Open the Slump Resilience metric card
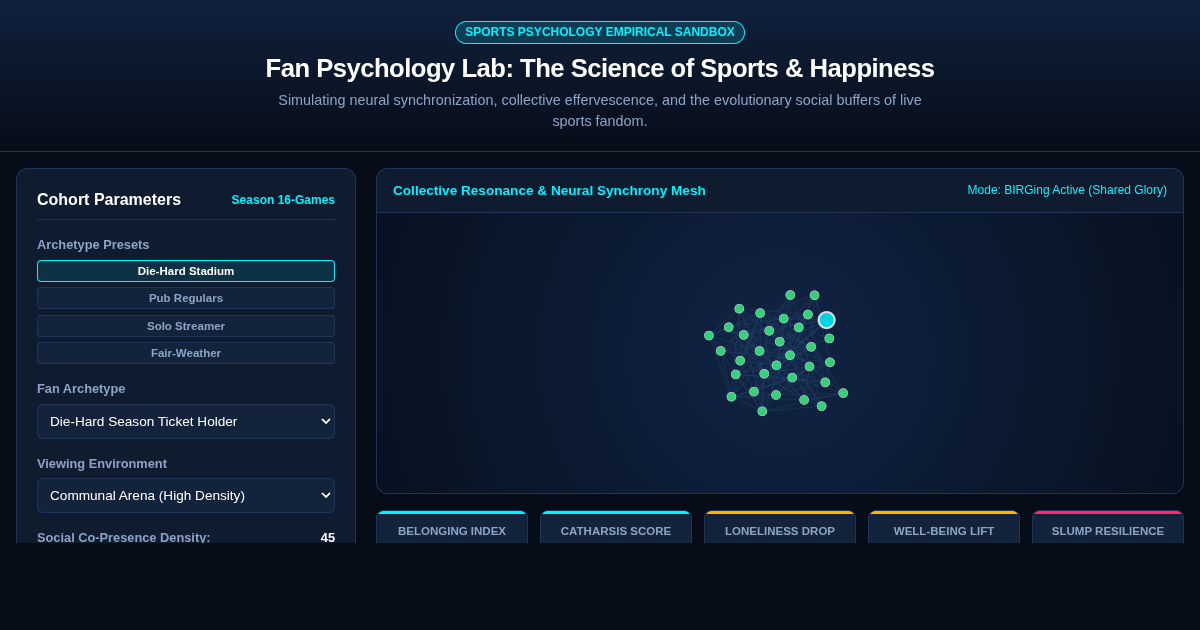Image resolution: width=1200 pixels, height=630 pixels. pyautogui.click(x=1108, y=527)
